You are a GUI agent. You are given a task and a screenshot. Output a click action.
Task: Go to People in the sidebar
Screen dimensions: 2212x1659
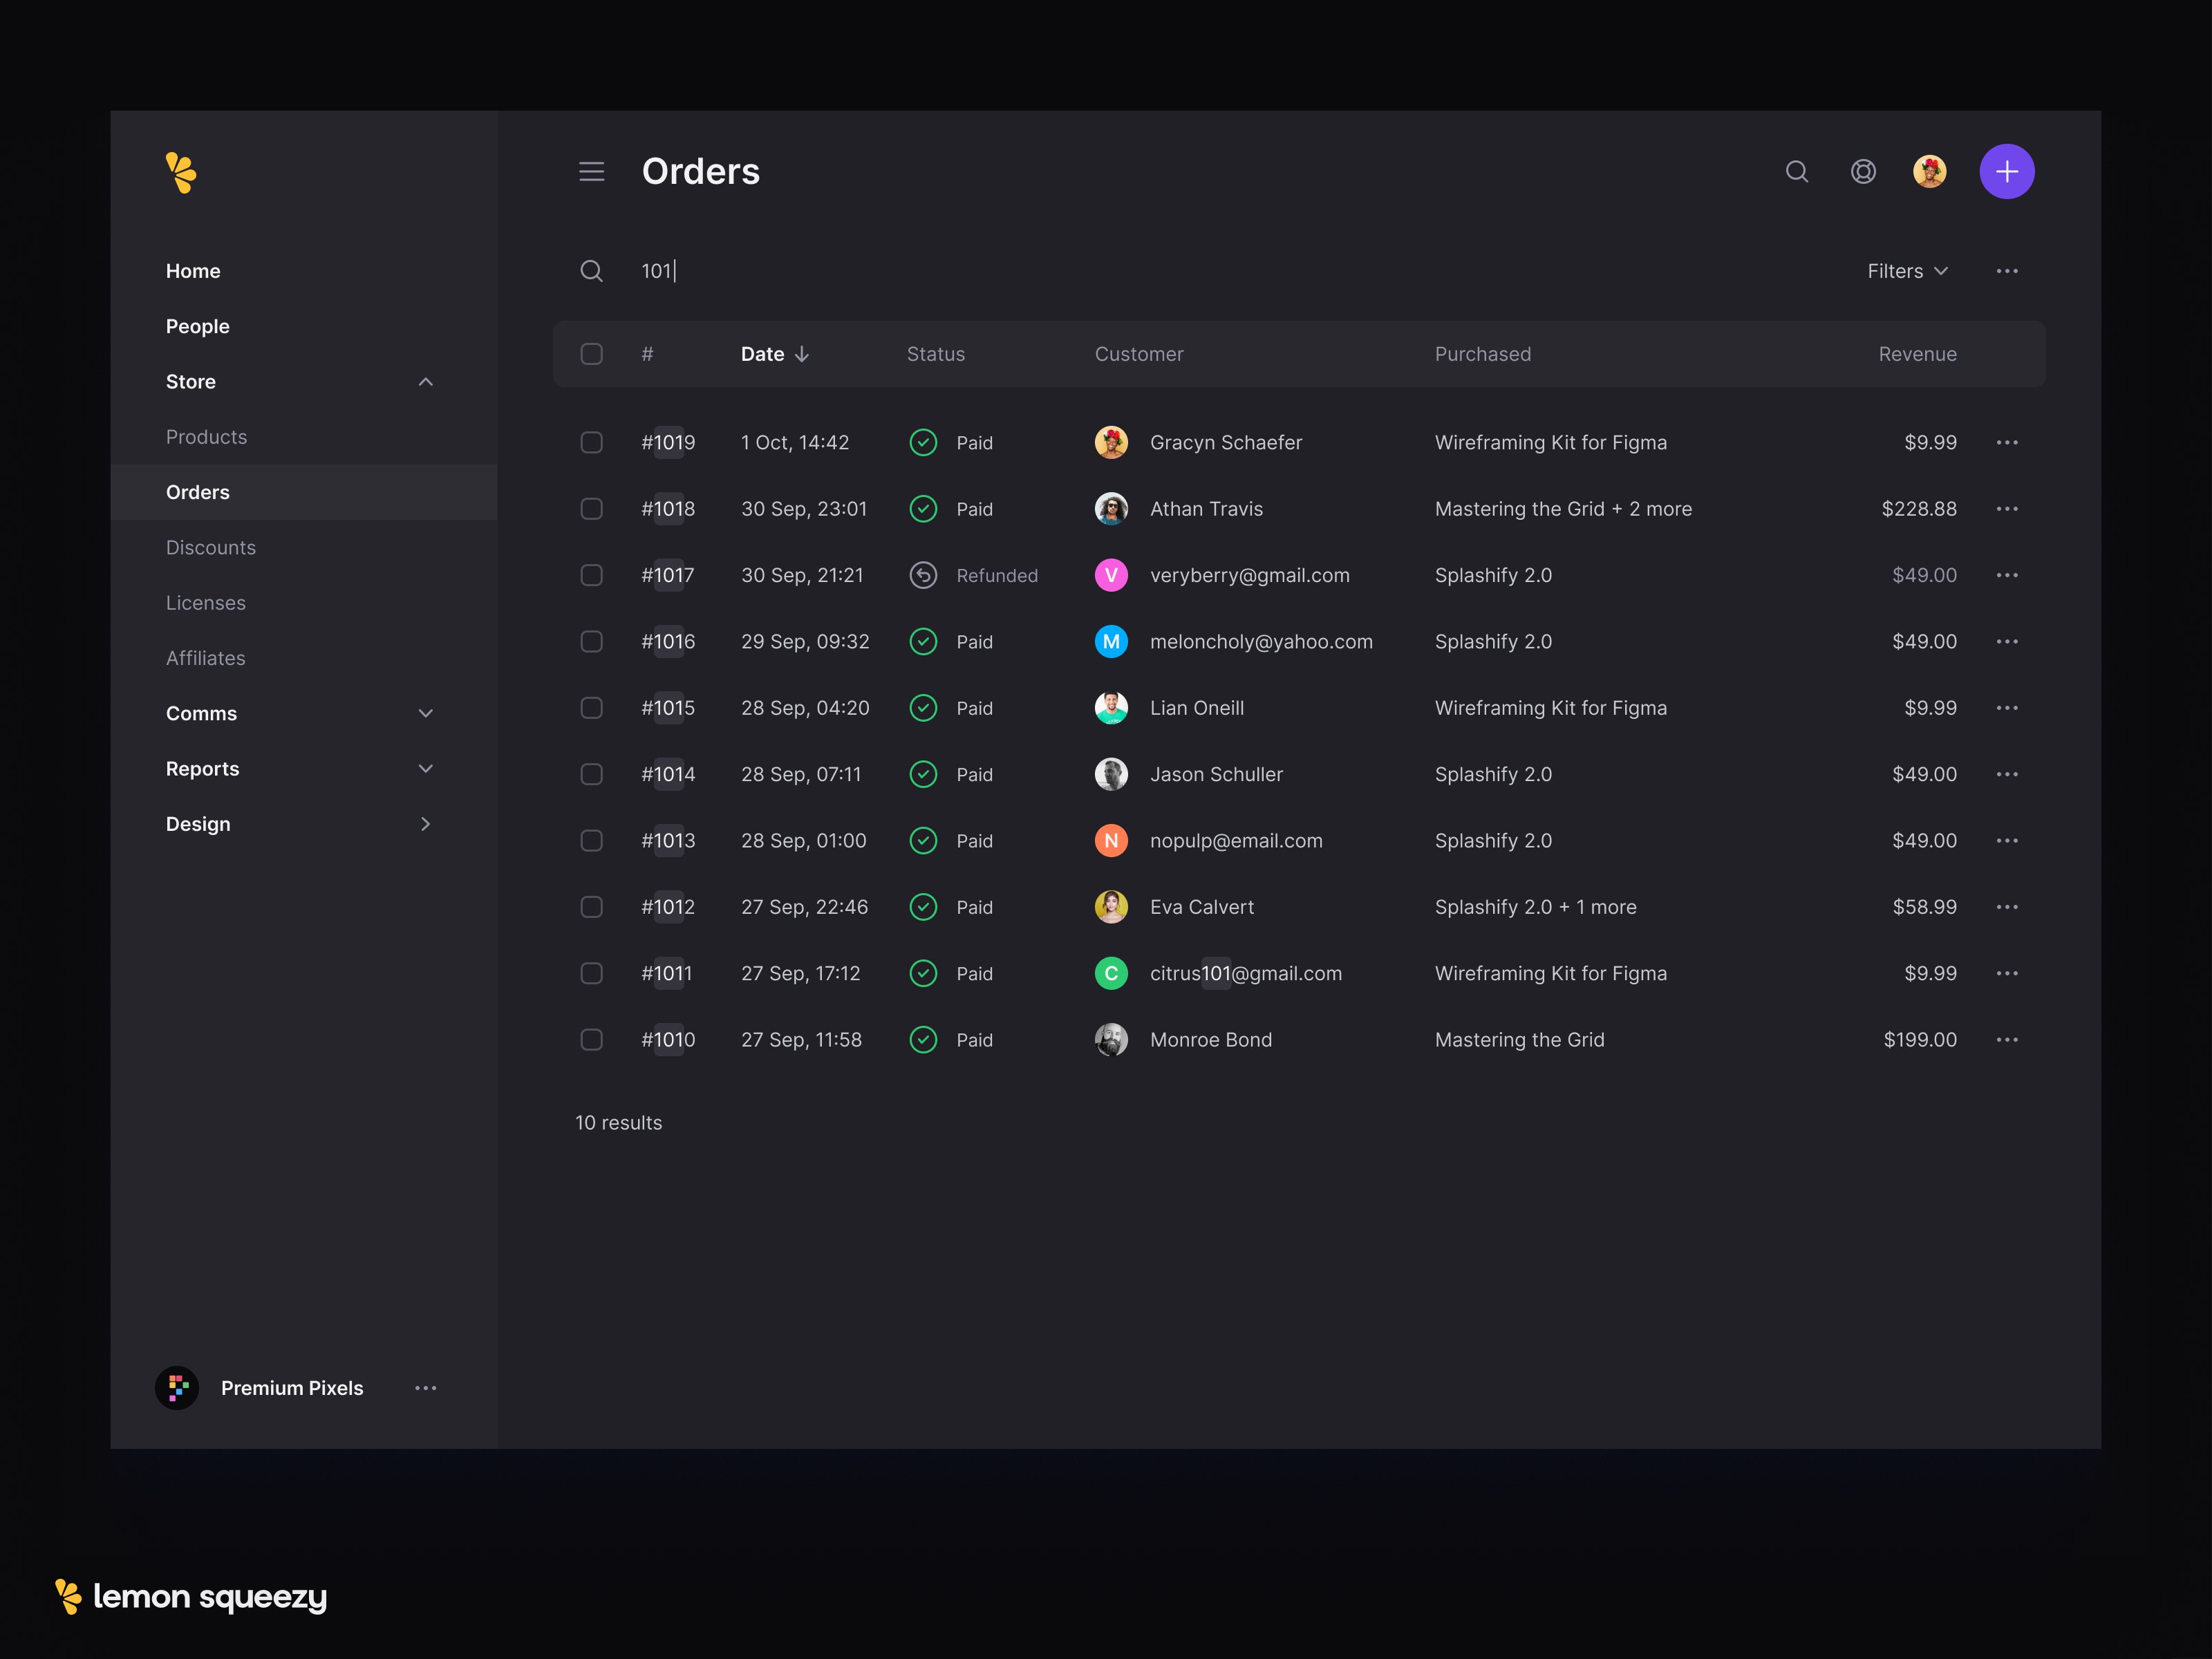pos(198,326)
